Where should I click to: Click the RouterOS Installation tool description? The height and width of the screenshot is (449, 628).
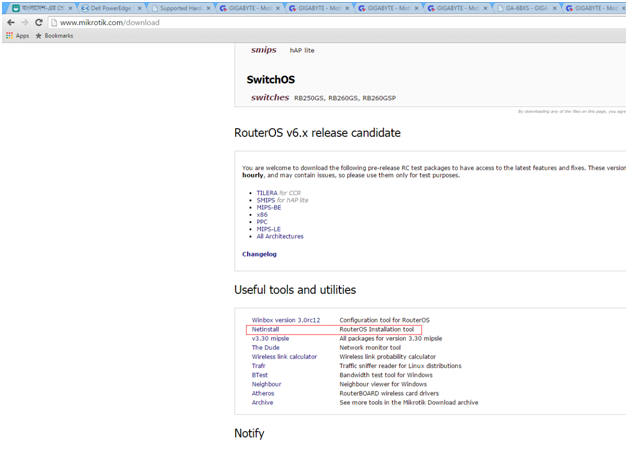pyautogui.click(x=376, y=329)
